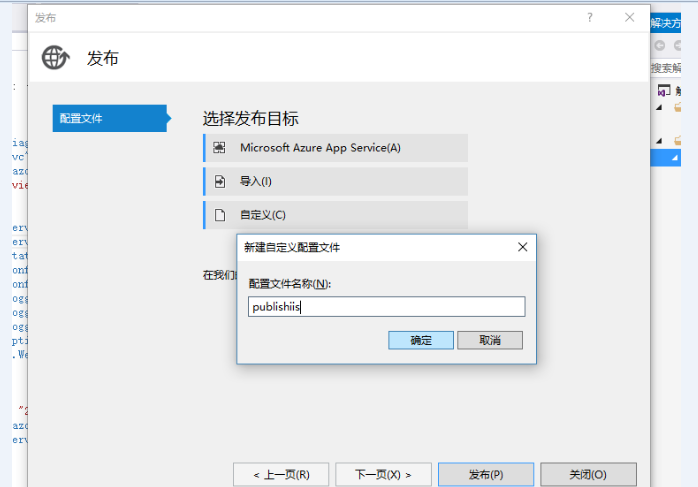Open help with the question mark
This screenshot has width=698, height=487.
coord(590,18)
